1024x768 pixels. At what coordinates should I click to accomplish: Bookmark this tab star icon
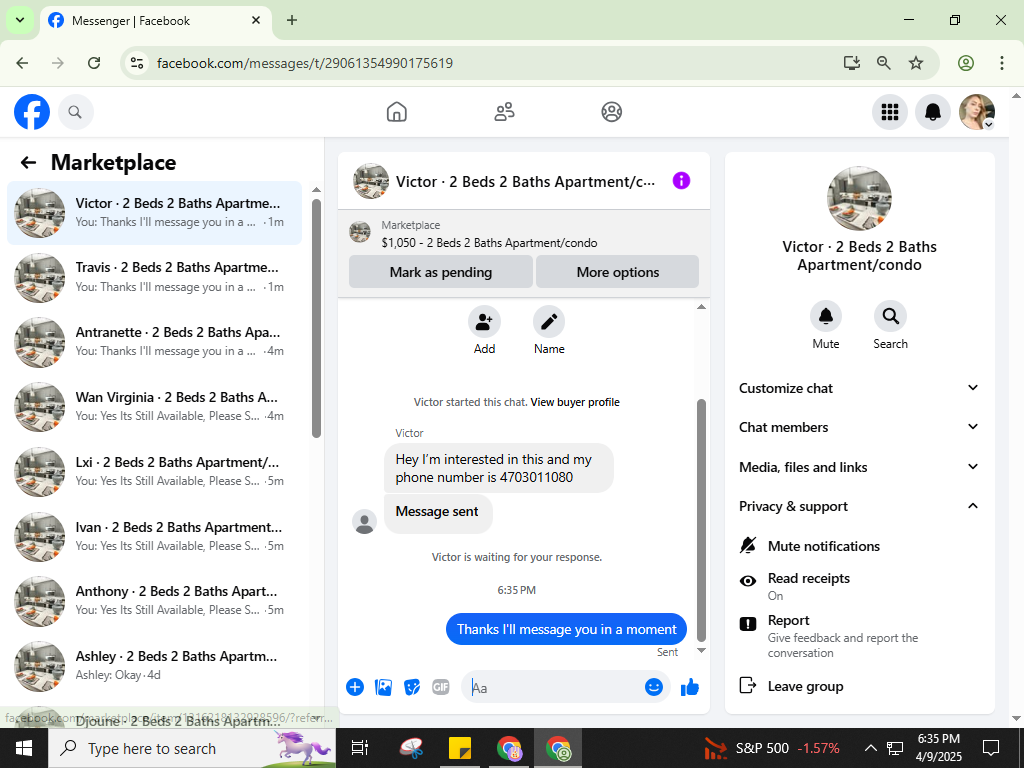[916, 63]
